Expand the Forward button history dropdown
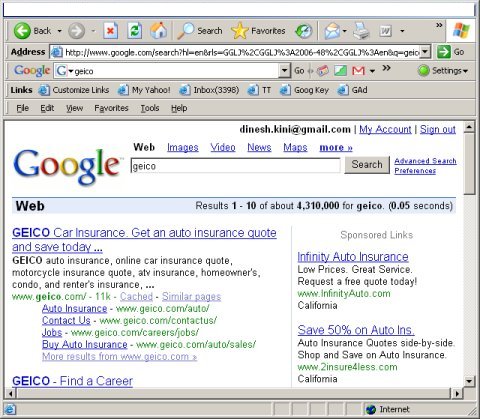 [93, 31]
